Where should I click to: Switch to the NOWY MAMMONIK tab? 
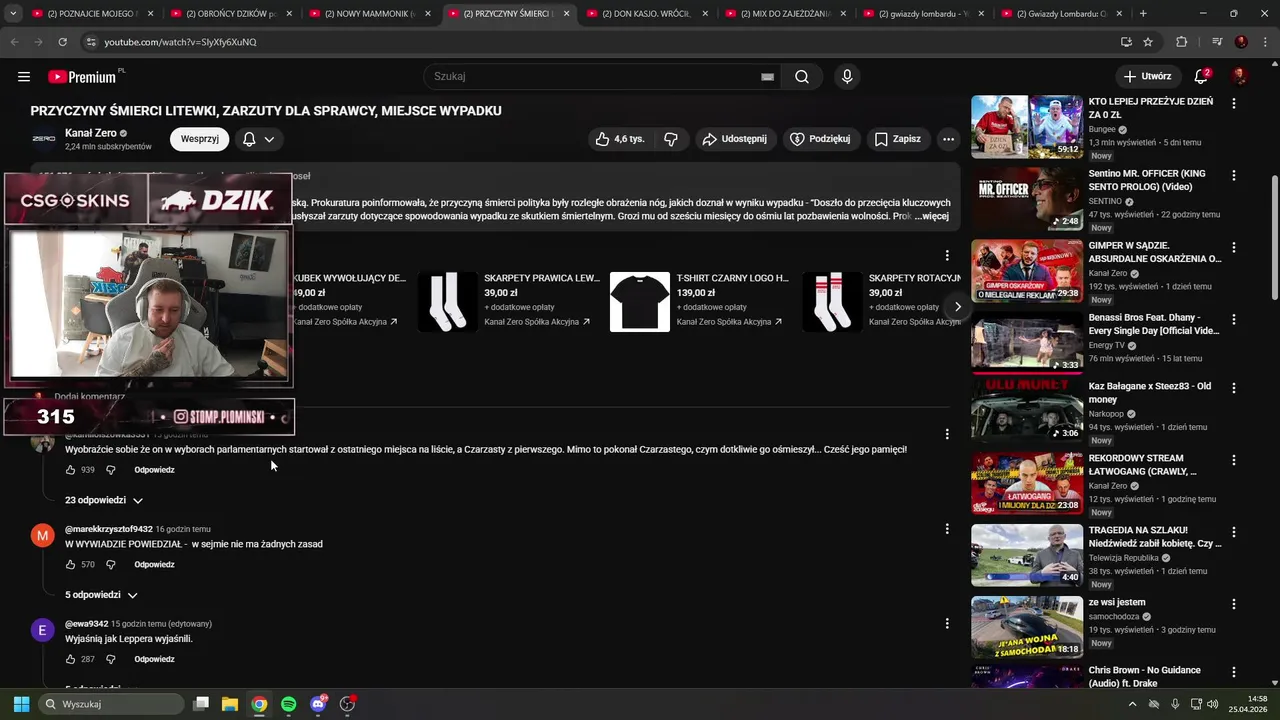[x=369, y=14]
